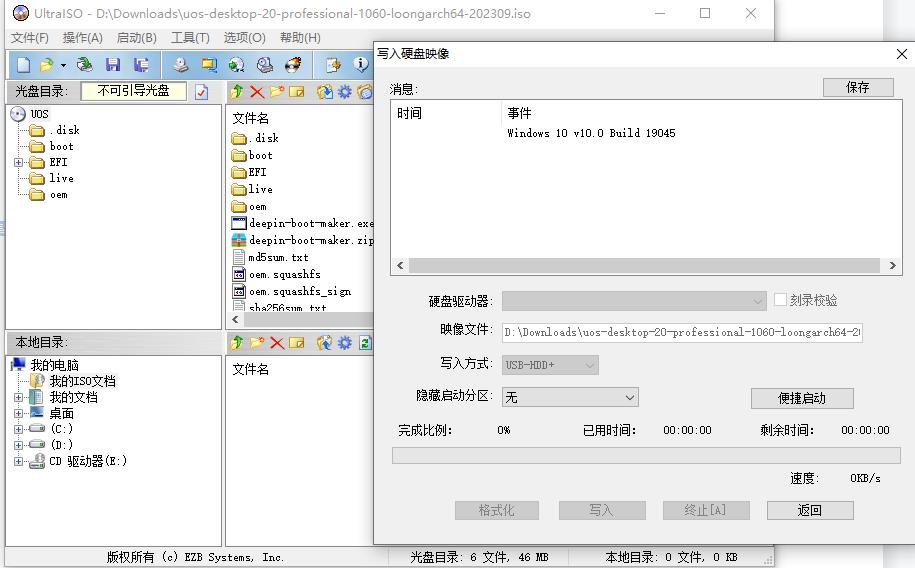The image size is (915, 568).
Task: Open the dropdown arrow beside Open icon
Action: 63,65
